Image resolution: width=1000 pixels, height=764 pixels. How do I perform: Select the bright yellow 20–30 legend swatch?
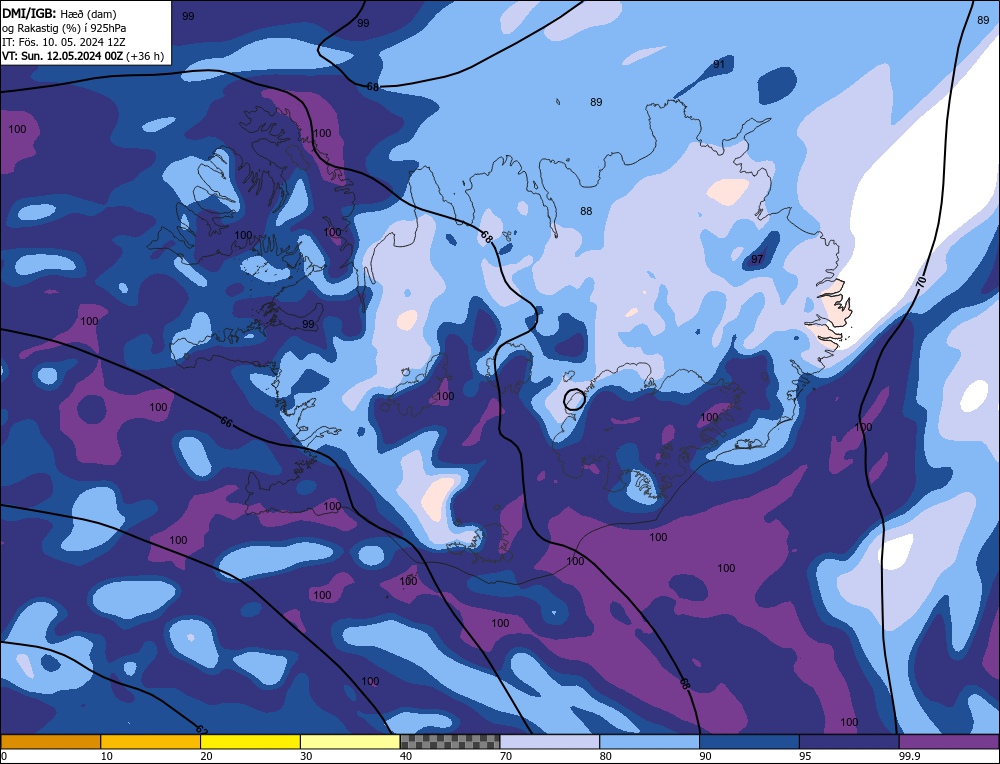click(x=250, y=741)
